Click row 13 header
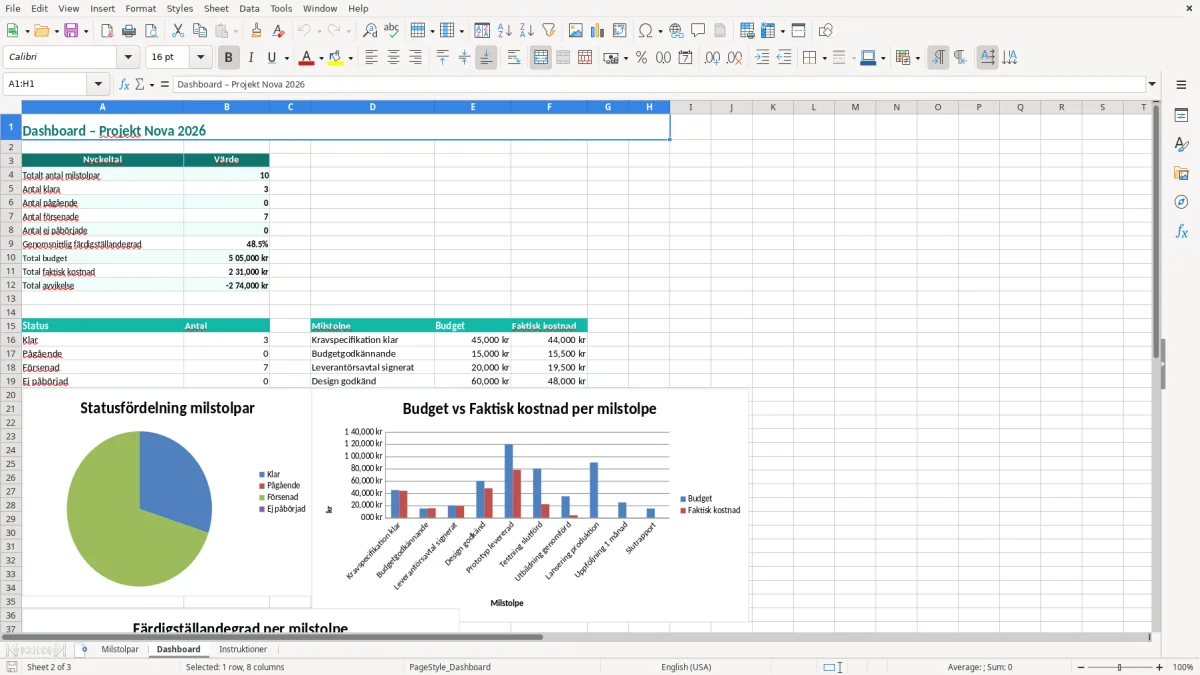1200x675 pixels. pos(10,299)
